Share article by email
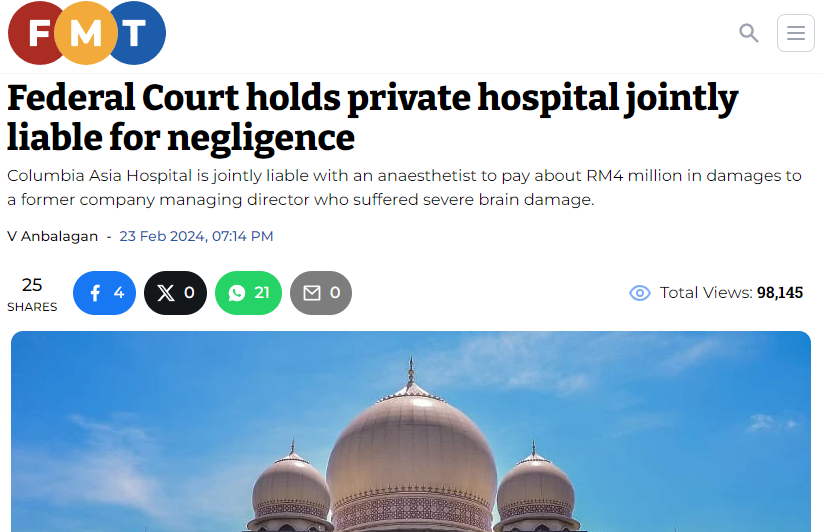Viewport: 822px width, 532px height. (321, 292)
